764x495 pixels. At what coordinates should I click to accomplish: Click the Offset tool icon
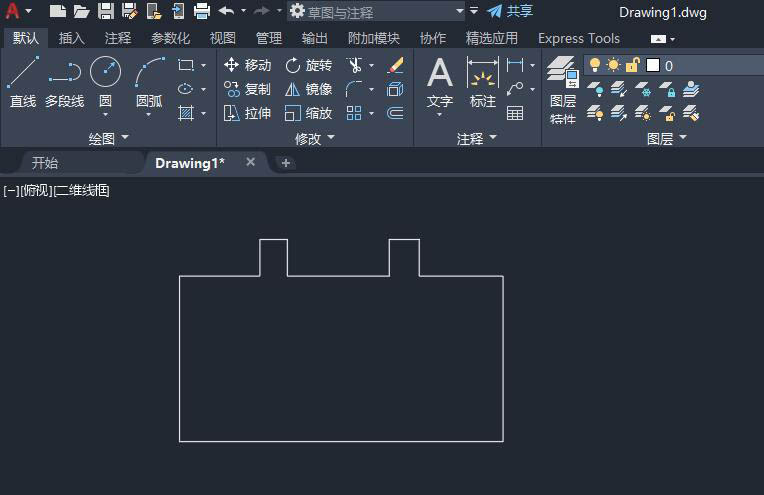tap(395, 113)
